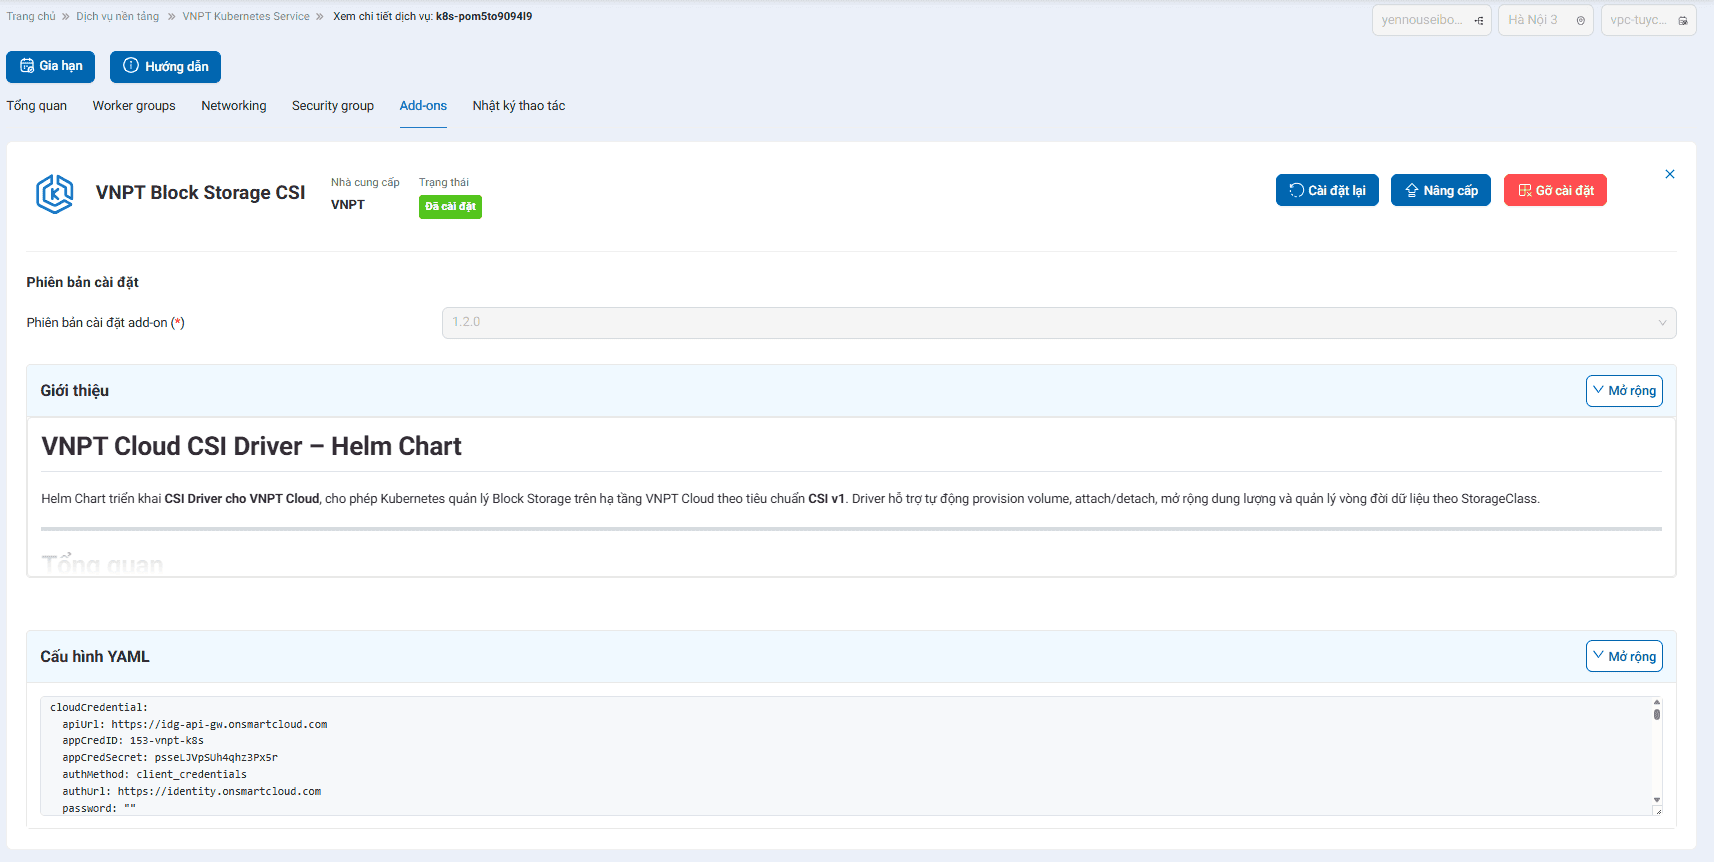The width and height of the screenshot is (1714, 862).
Task: Open the Hướng dẫn guide
Action: [165, 66]
